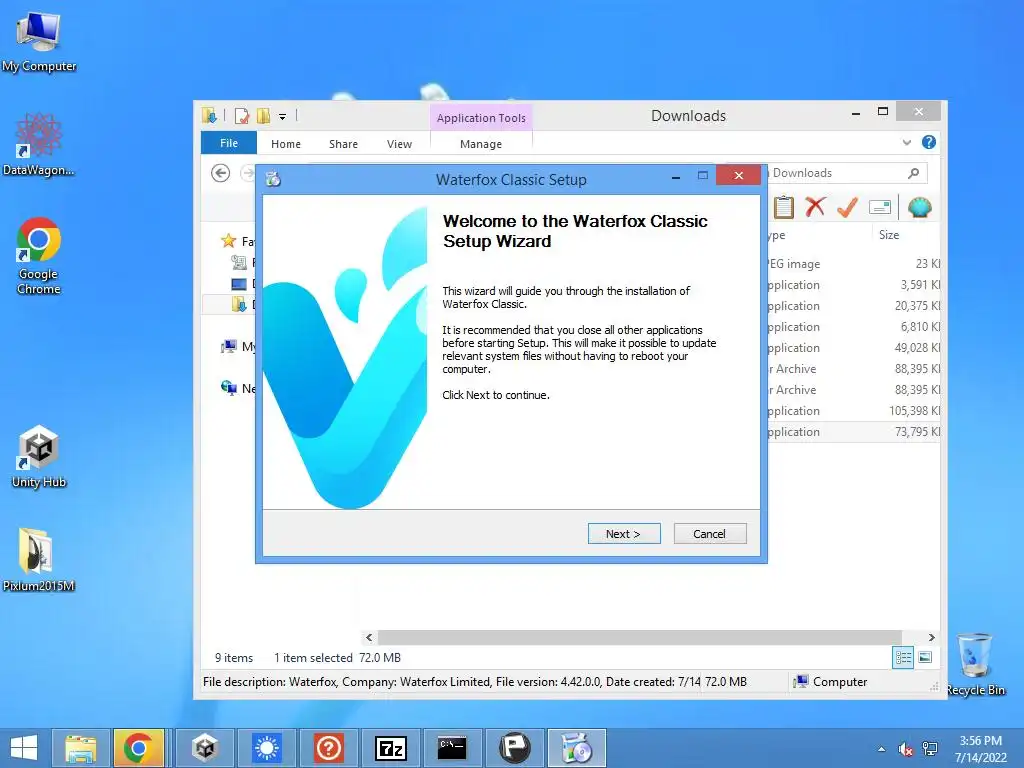This screenshot has width=1024, height=768.
Task: Select the file sized 3,591 KB
Action: [854, 285]
